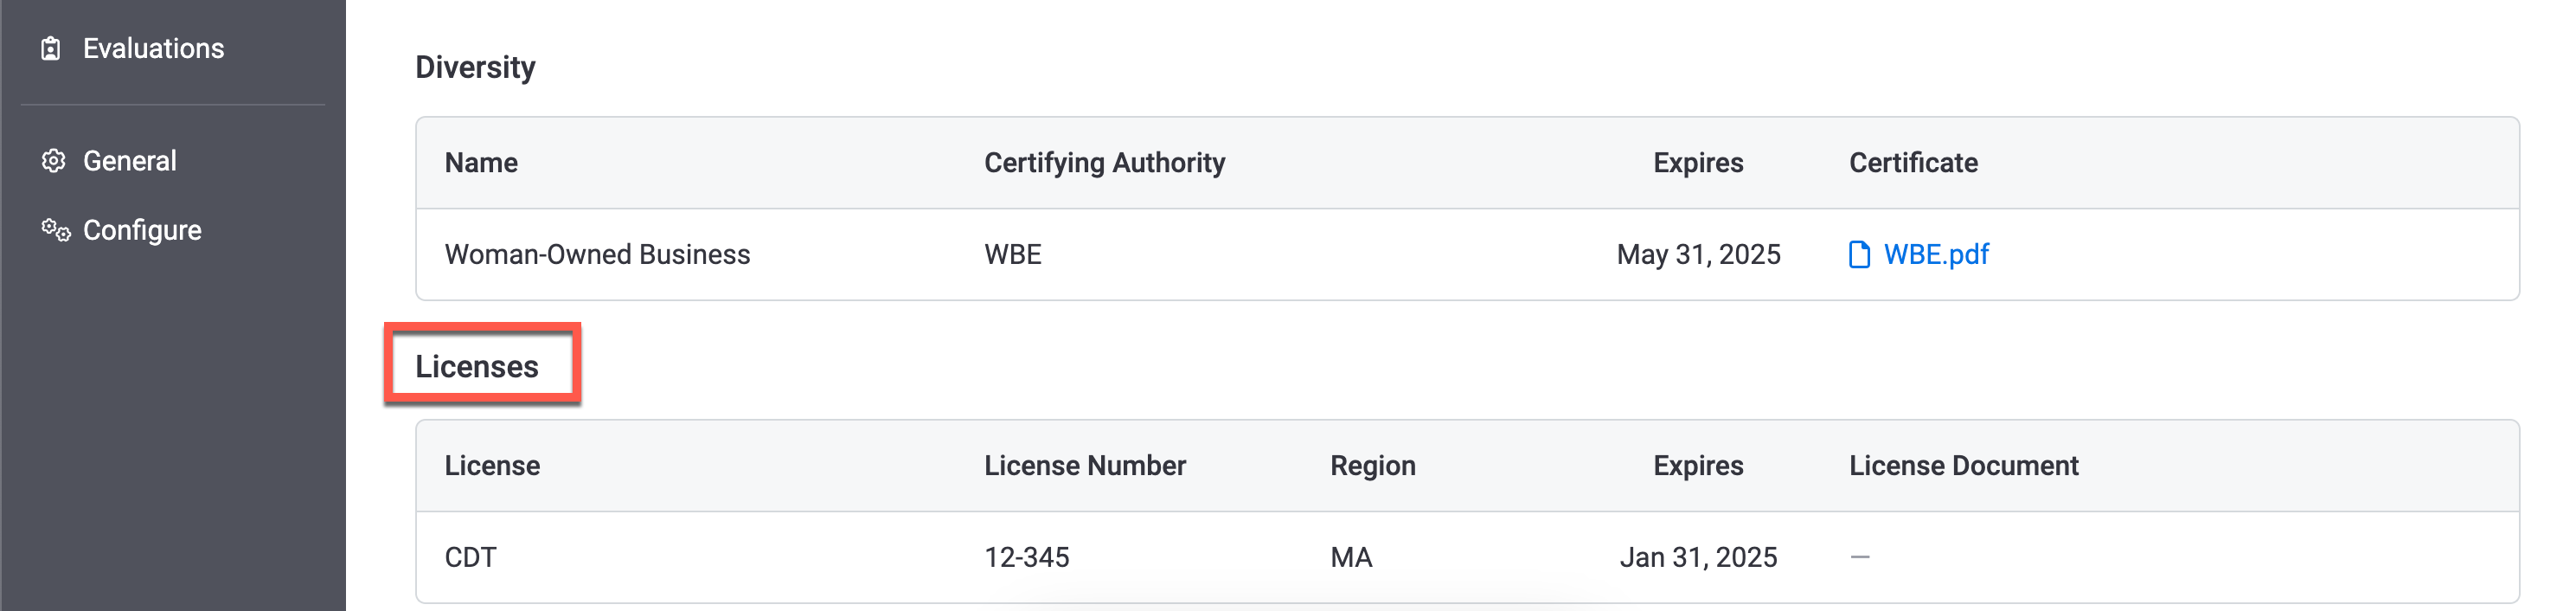Click the WBE.pdf document file icon

click(x=1859, y=255)
